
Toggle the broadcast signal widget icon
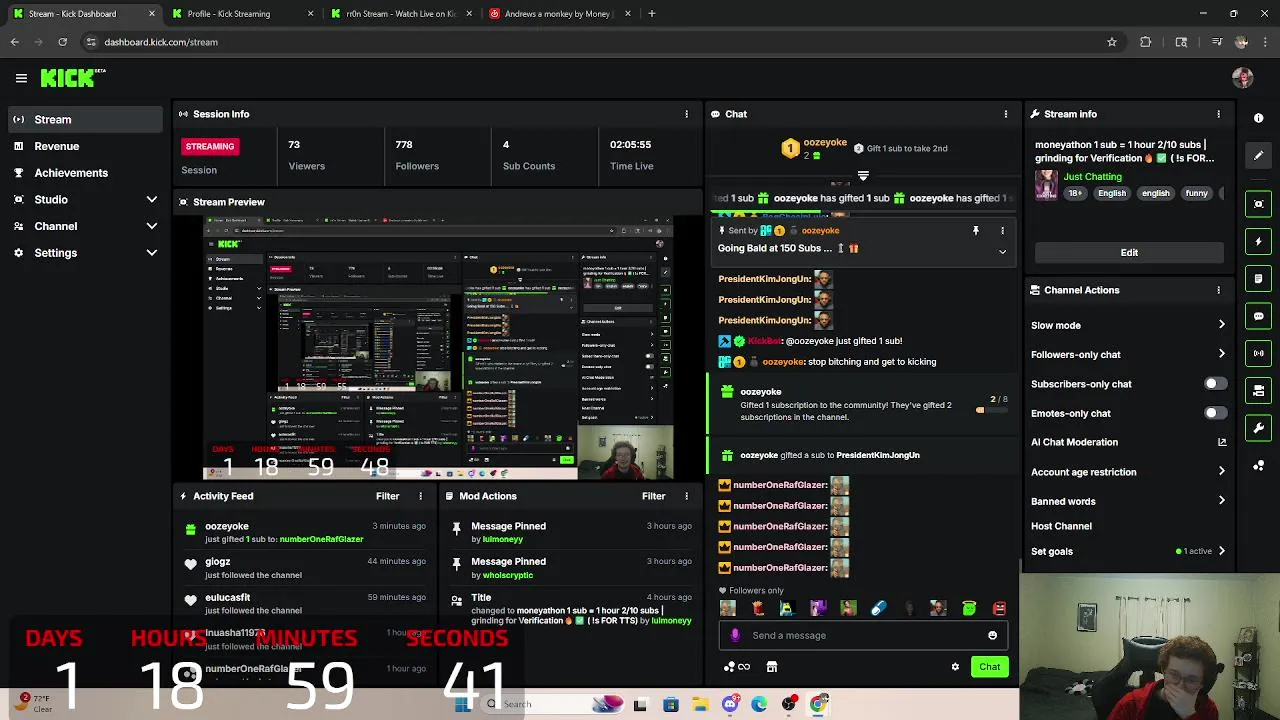tap(1258, 353)
